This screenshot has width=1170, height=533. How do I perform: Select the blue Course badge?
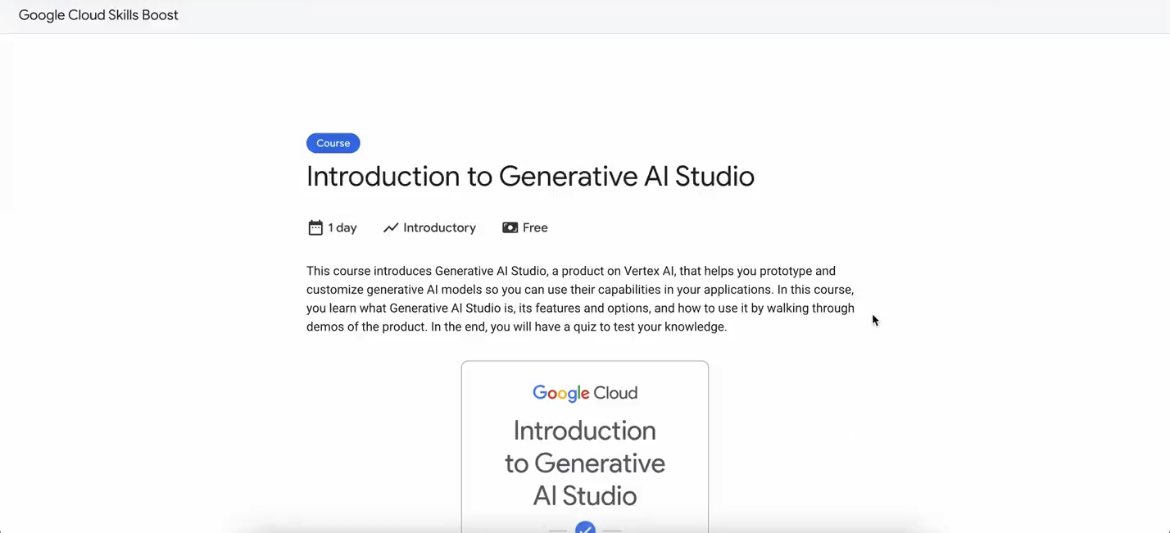pos(333,143)
